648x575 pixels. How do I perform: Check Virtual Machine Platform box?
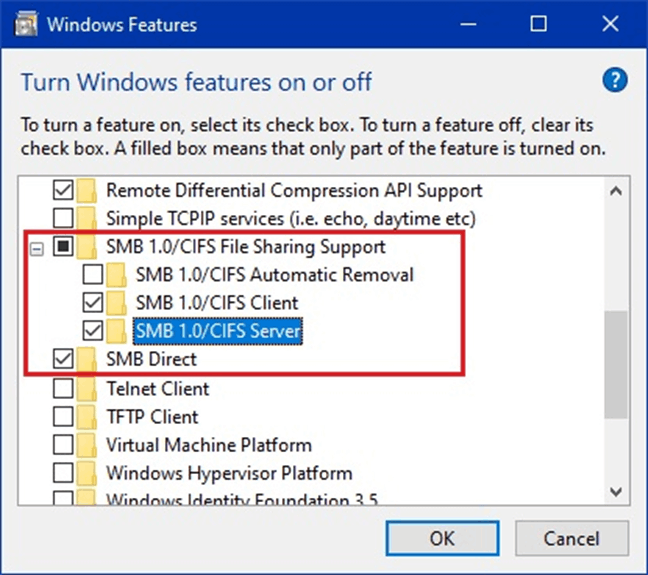pos(63,445)
